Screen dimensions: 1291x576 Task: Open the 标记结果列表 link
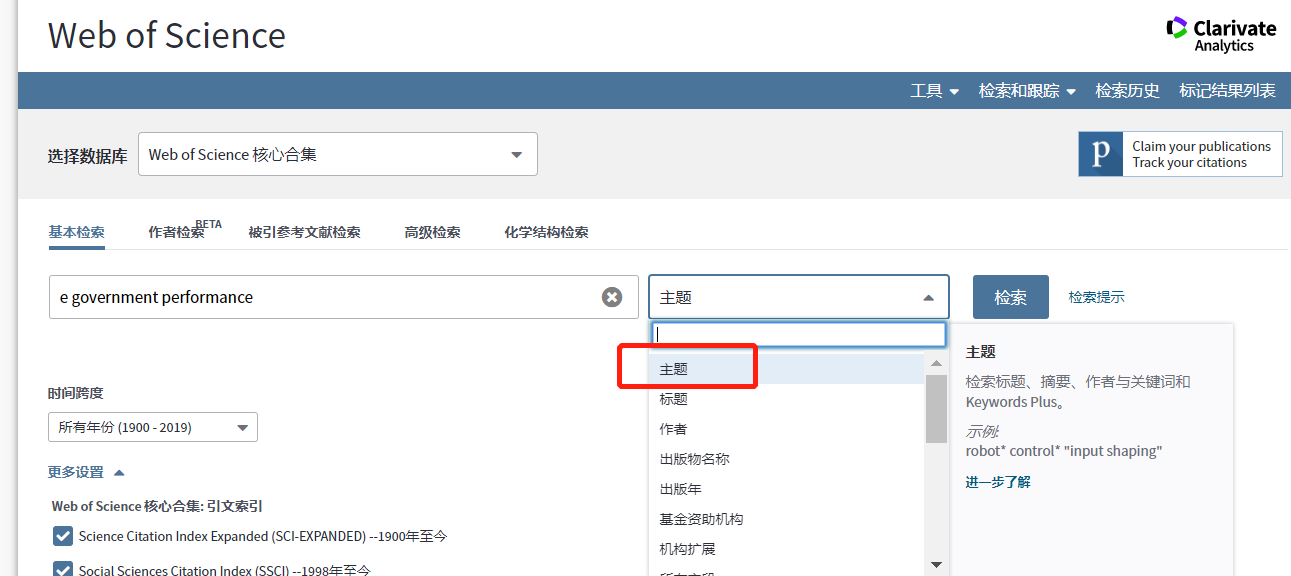[1228, 91]
